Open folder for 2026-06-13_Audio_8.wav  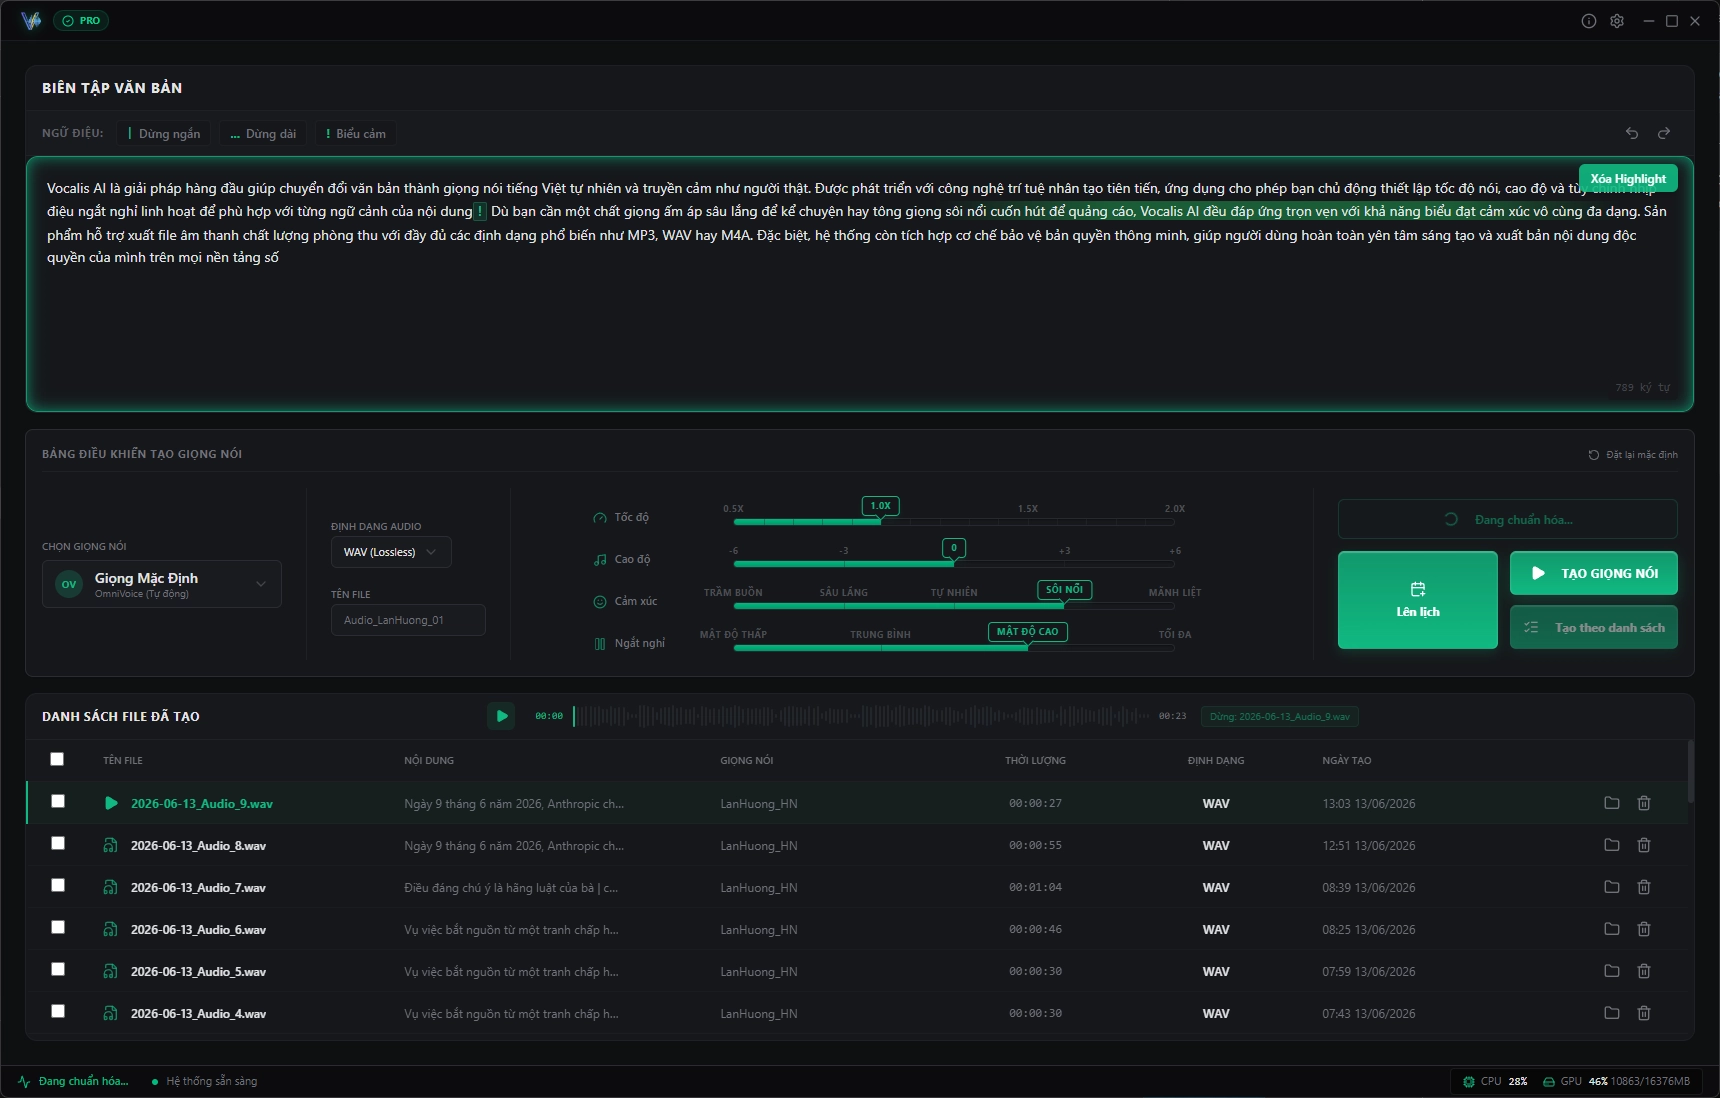pos(1612,845)
